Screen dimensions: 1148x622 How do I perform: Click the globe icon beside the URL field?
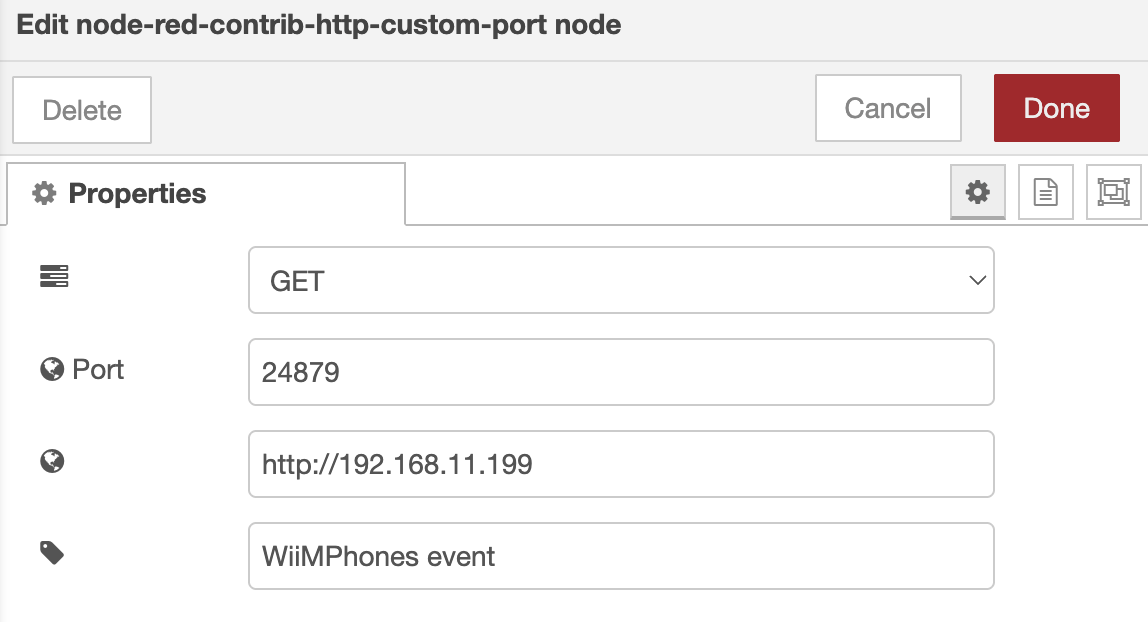(x=52, y=461)
